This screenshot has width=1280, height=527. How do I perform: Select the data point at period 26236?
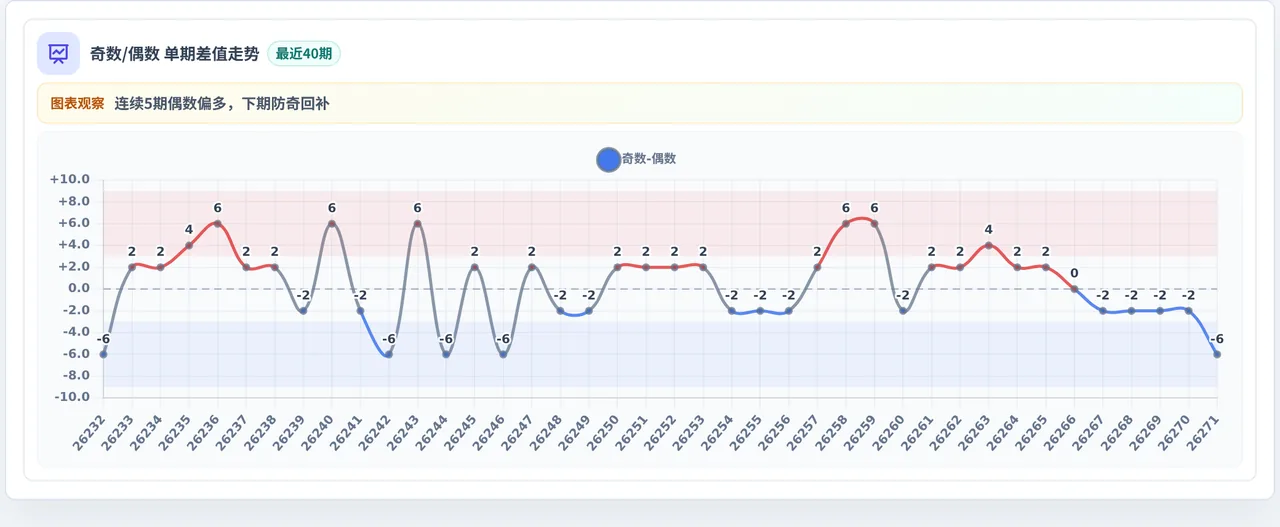pyautogui.click(x=217, y=223)
